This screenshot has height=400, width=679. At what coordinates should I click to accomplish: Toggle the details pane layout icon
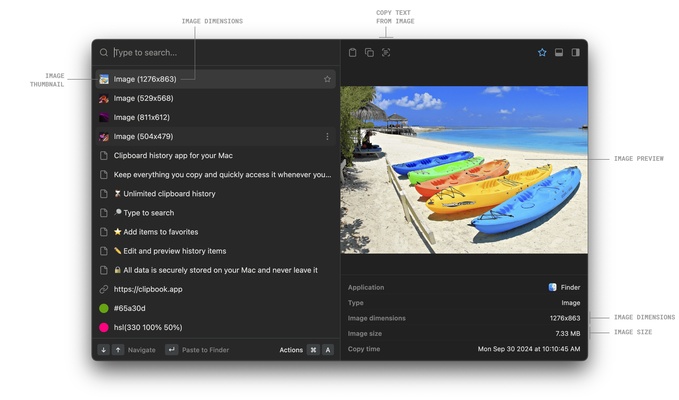559,52
